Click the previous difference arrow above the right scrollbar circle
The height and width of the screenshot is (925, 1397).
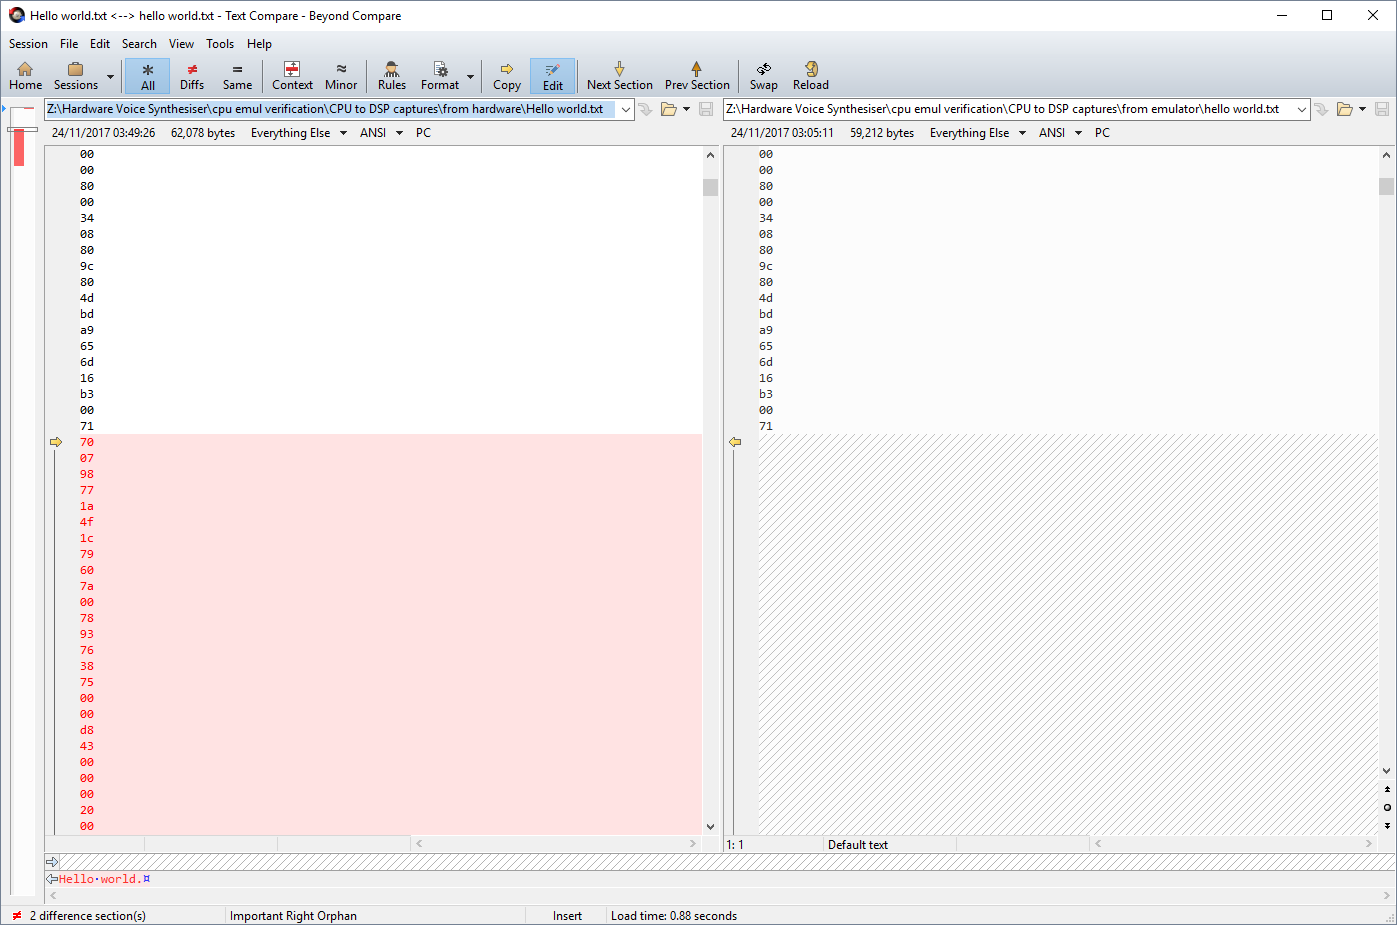point(1387,790)
